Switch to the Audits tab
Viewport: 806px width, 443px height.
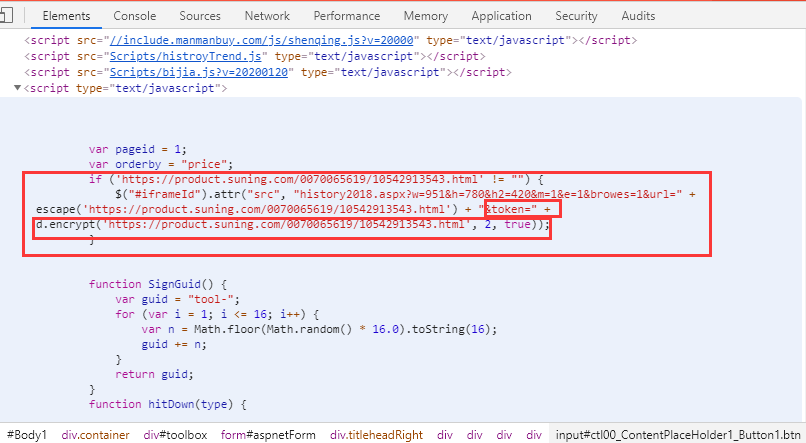(x=638, y=16)
